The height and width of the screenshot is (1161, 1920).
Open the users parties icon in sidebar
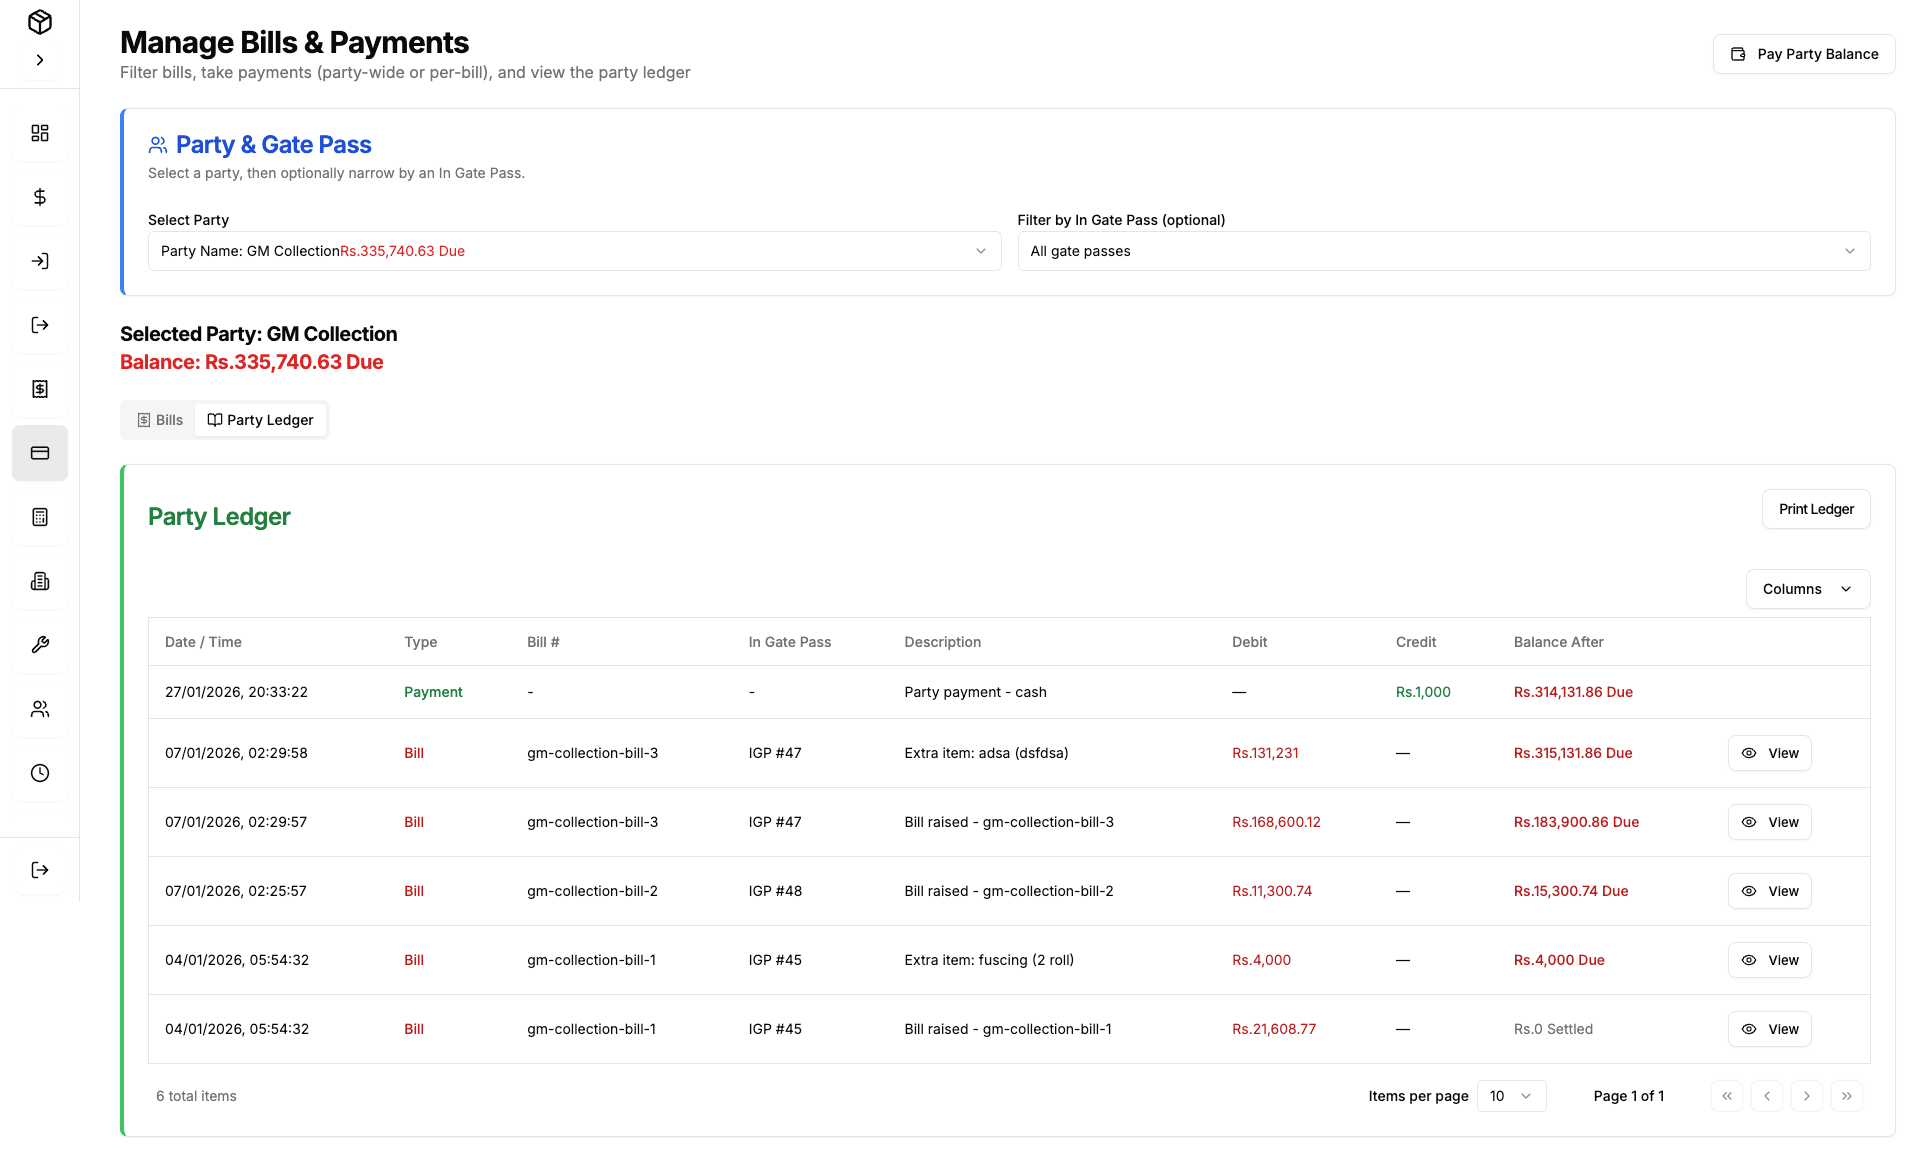pos(40,709)
